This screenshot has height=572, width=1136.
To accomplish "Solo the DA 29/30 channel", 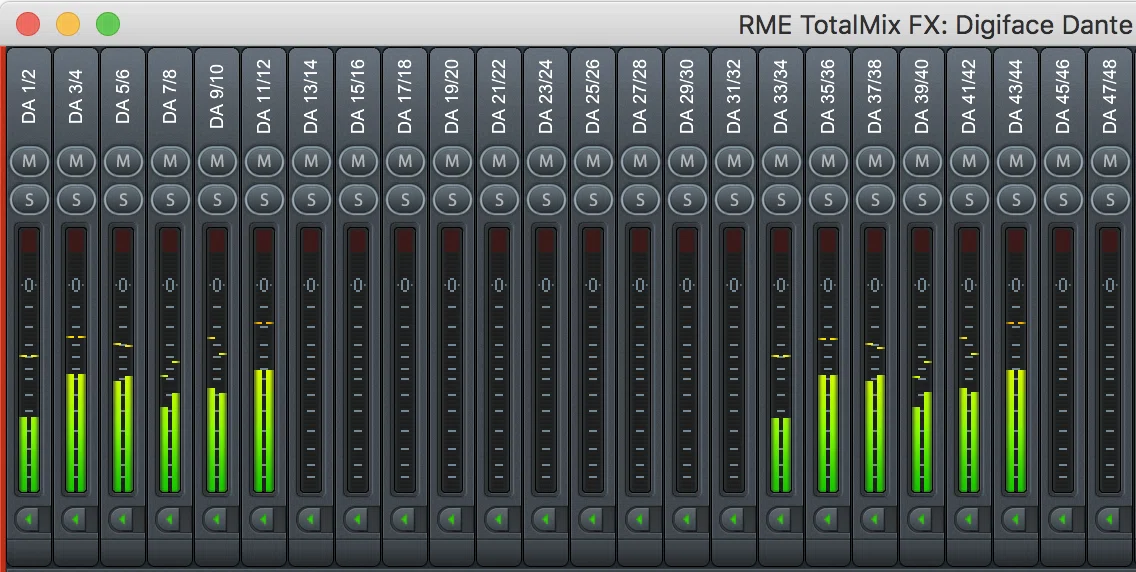I will 687,199.
